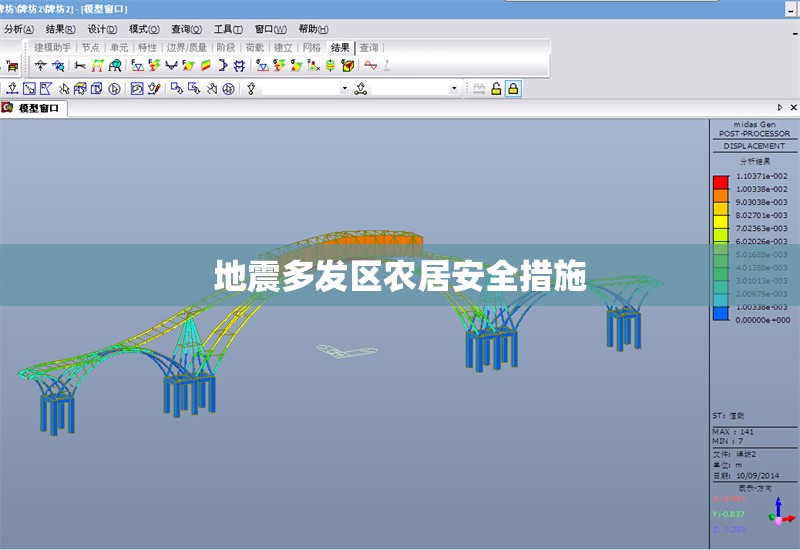Switch to the 荷载 ribbon tab

pos(254,47)
